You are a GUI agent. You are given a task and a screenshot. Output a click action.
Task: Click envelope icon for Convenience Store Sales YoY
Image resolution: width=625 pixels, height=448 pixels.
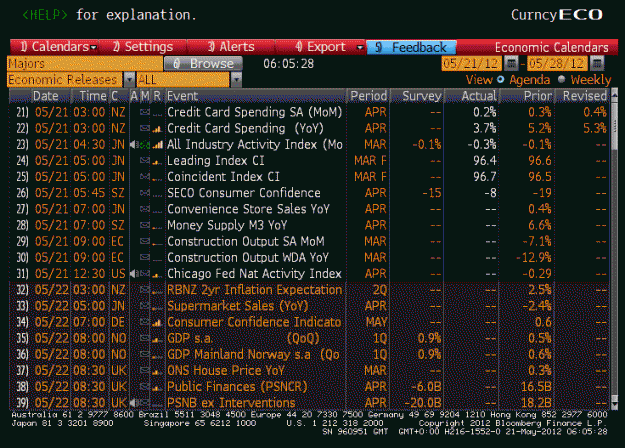(x=145, y=209)
